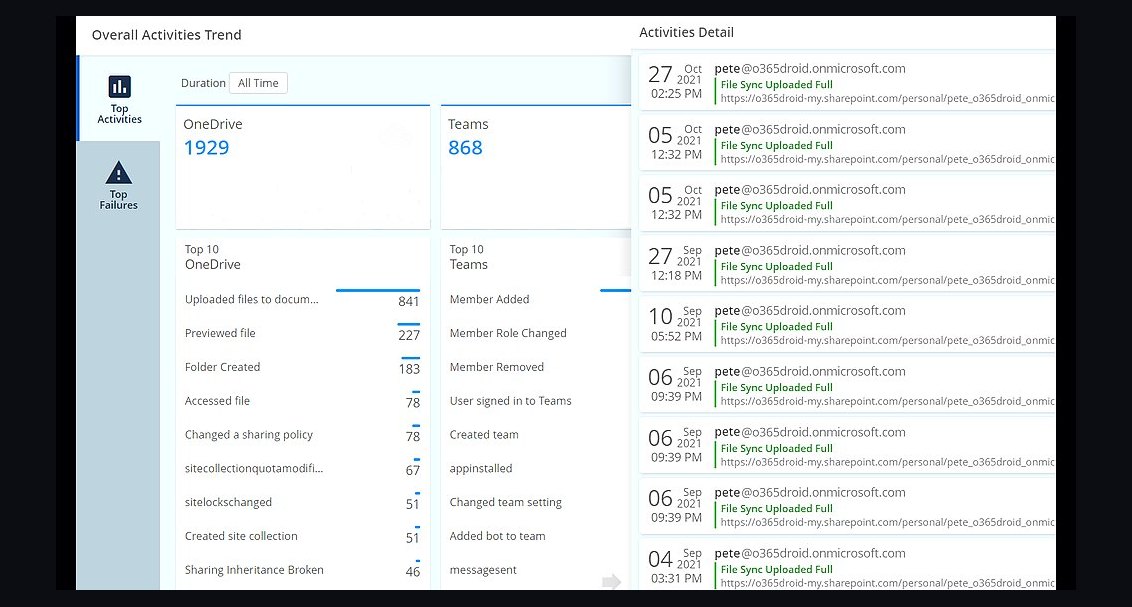This screenshot has height=607, width=1132.
Task: Click the gray right arrow beside messagesent
Action: [611, 581]
